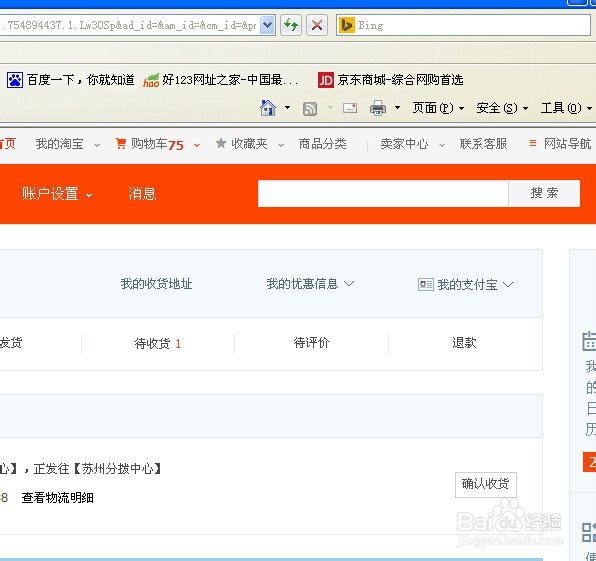Click the Print icon

378,108
